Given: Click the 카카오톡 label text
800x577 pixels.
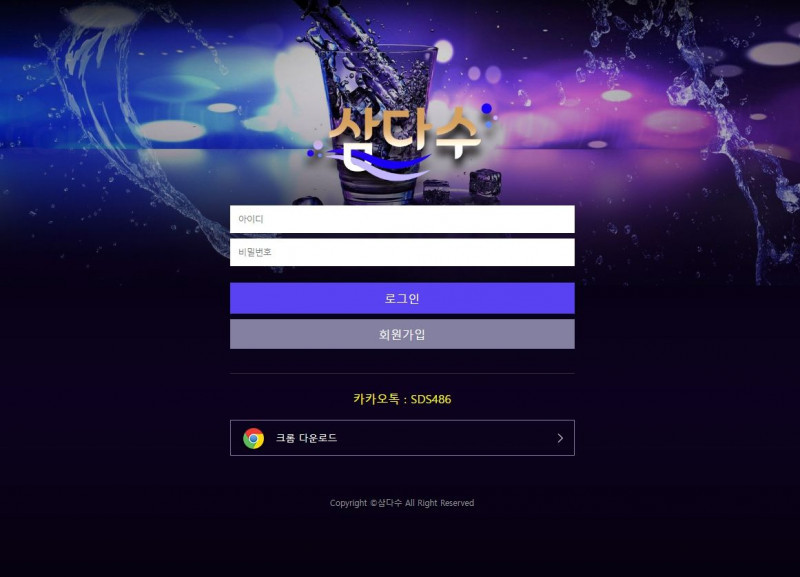Looking at the screenshot, I should pyautogui.click(x=376, y=399).
